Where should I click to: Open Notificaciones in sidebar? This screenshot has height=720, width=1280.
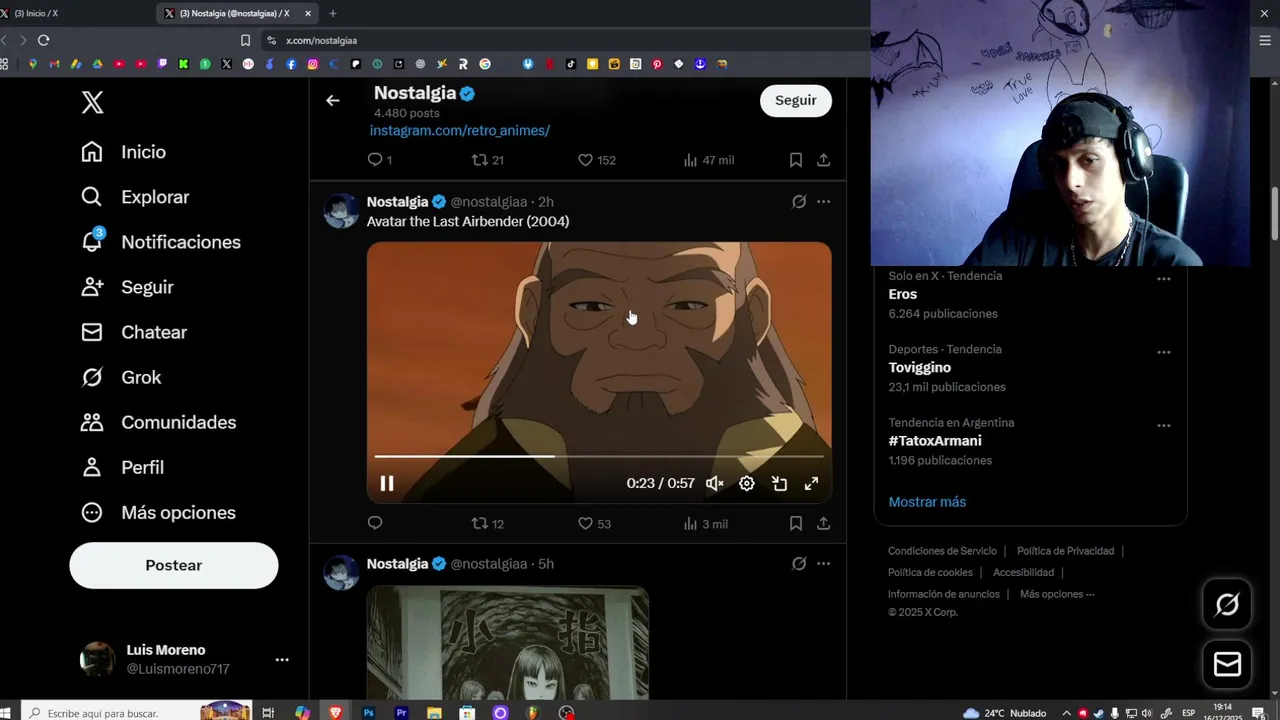(x=161, y=242)
